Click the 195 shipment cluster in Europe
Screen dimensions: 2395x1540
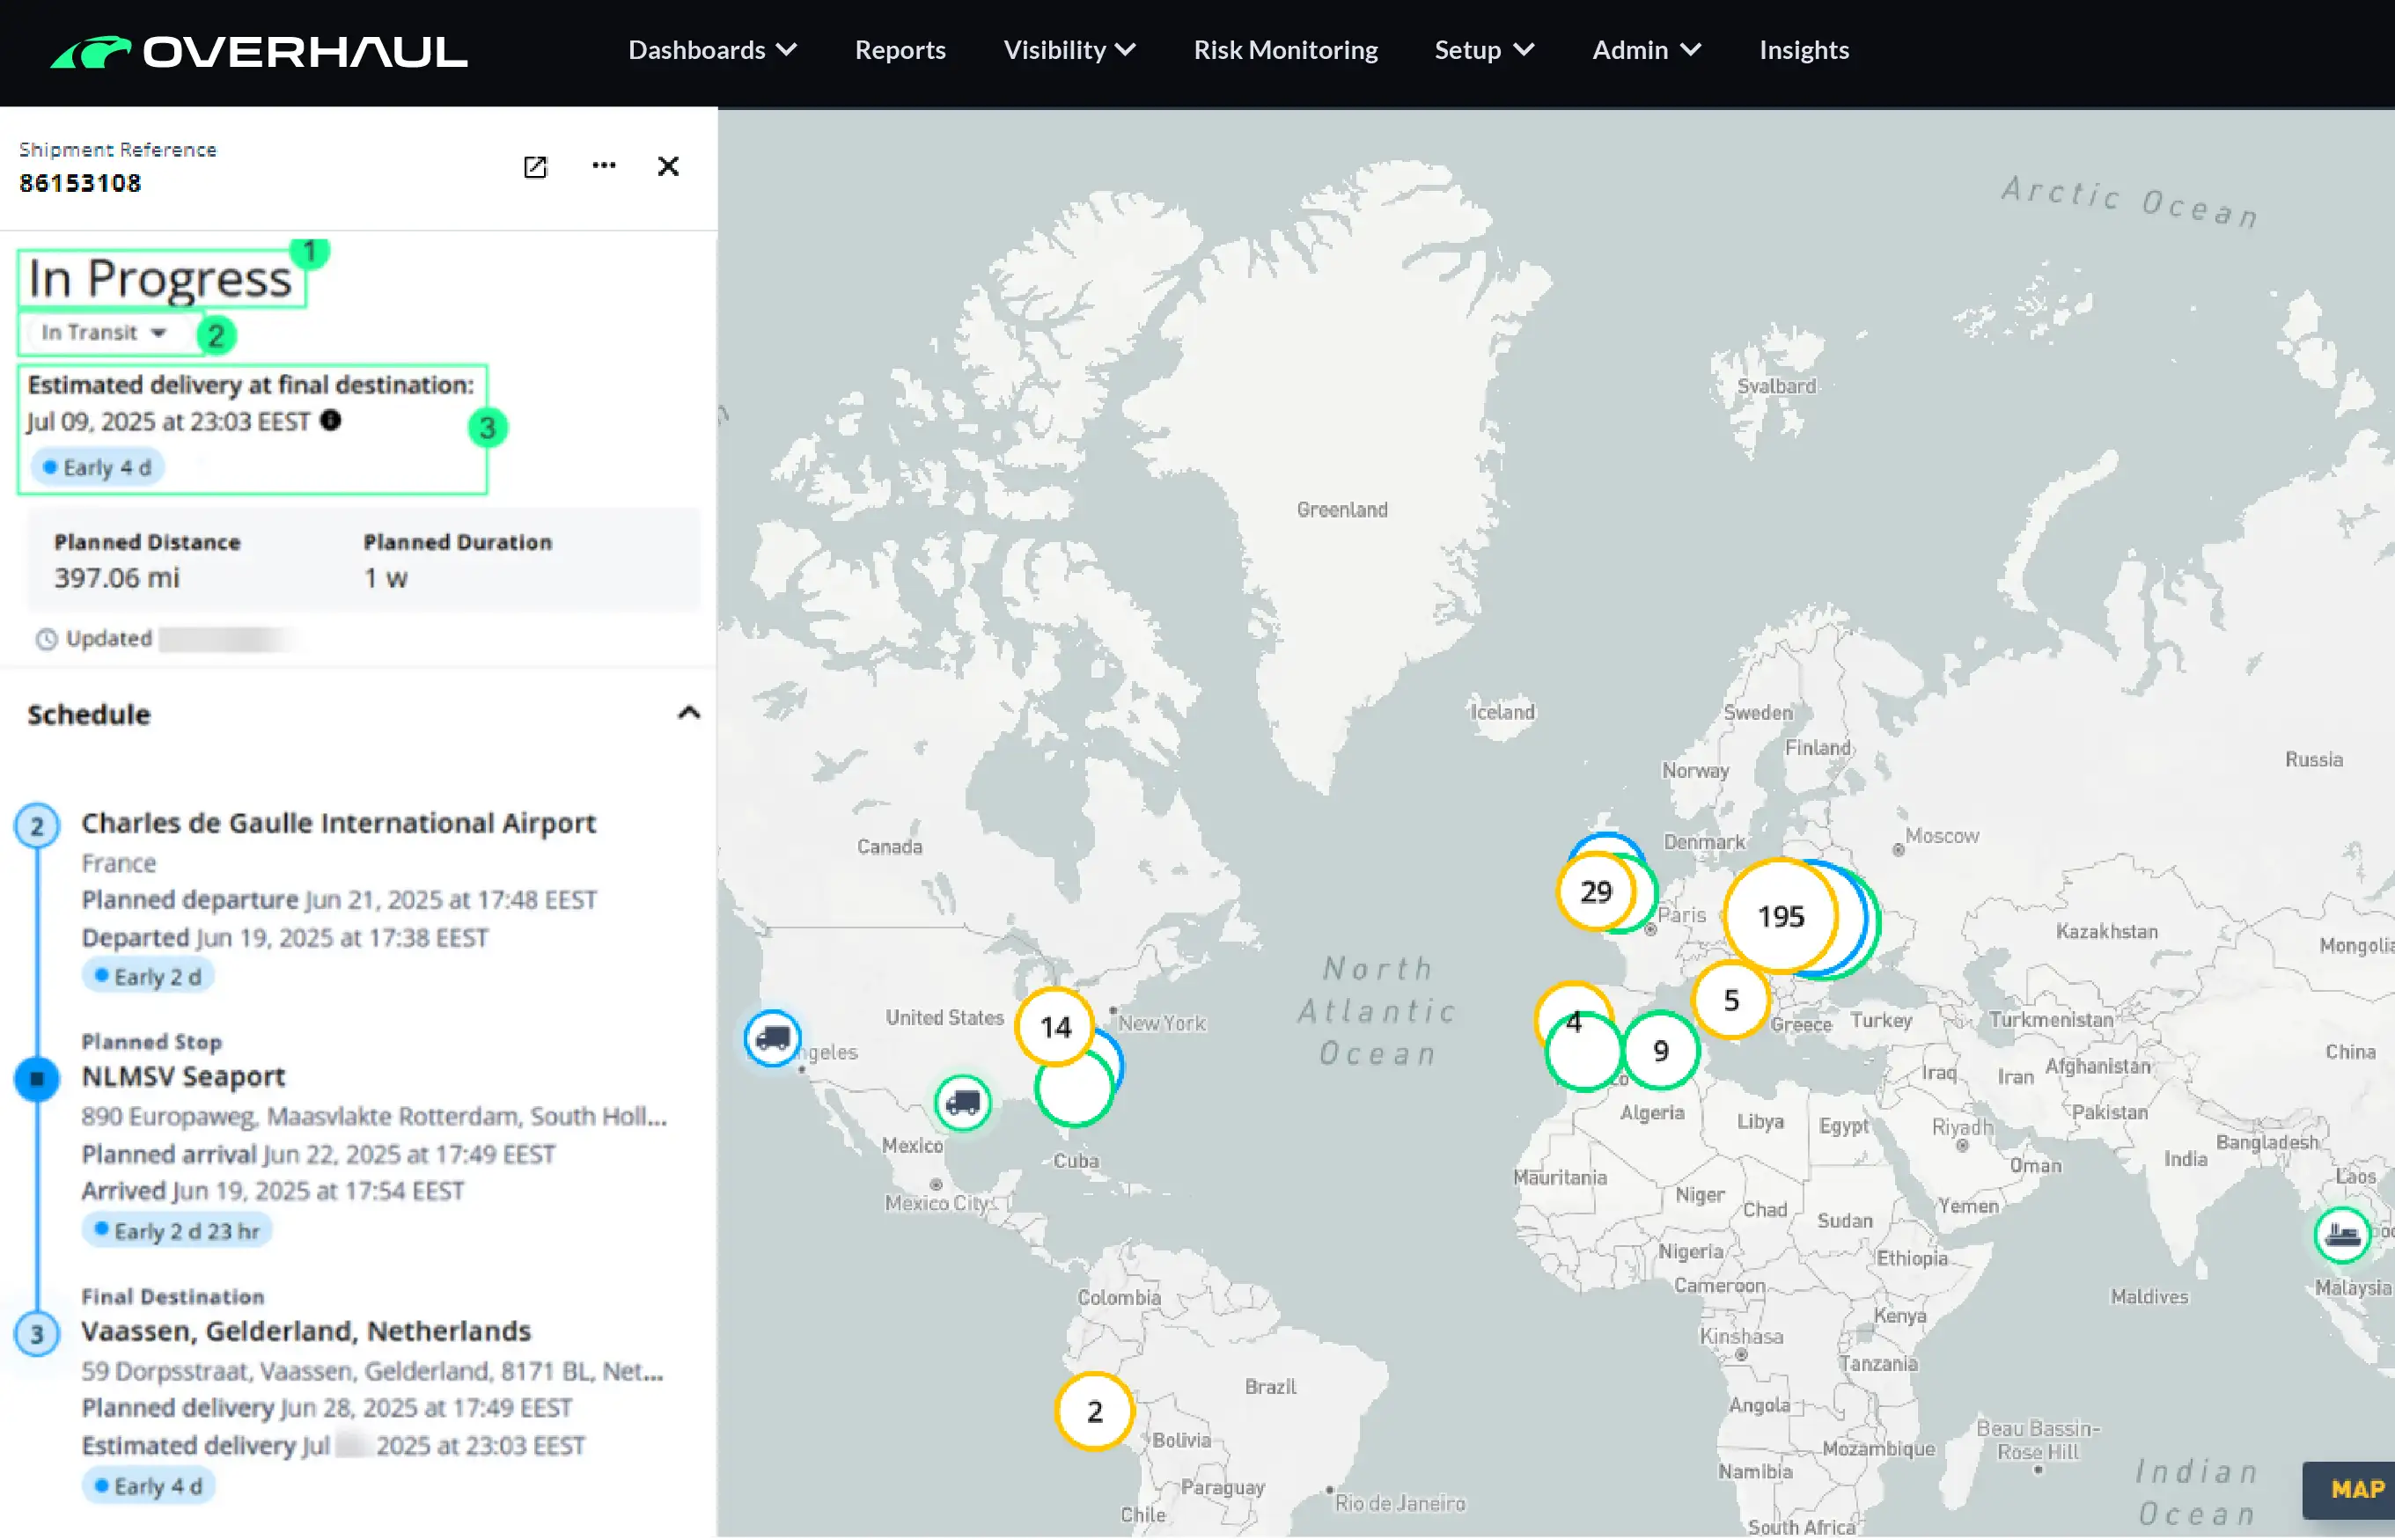(x=1780, y=916)
